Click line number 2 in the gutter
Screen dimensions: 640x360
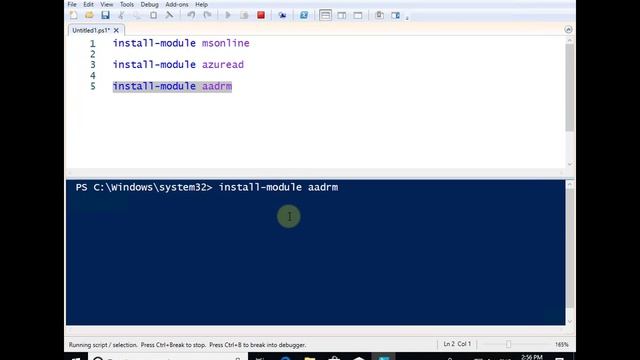(93, 54)
